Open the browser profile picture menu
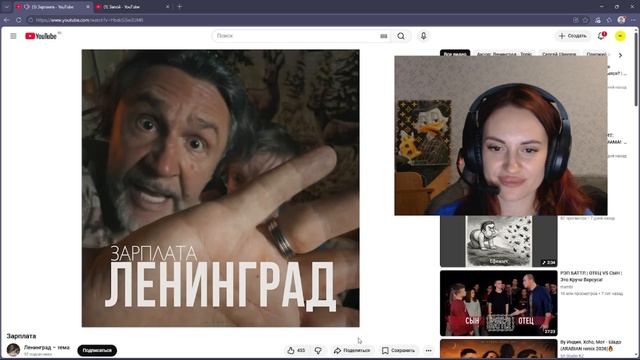This screenshot has height=360, width=640. [621, 20]
